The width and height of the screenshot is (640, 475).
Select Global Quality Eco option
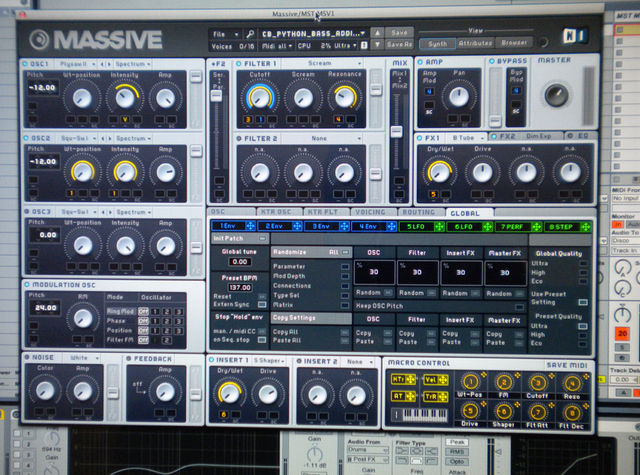[584, 282]
